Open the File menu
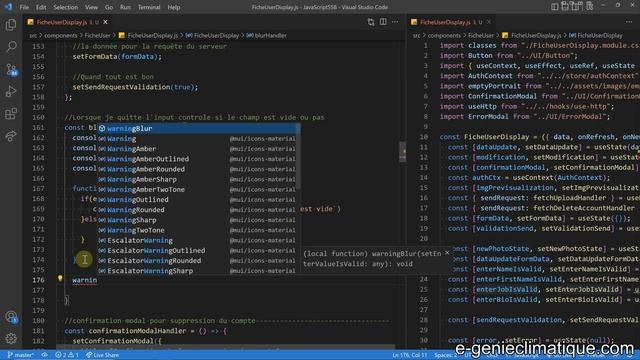This screenshot has height=360, width=640. click(24, 7)
